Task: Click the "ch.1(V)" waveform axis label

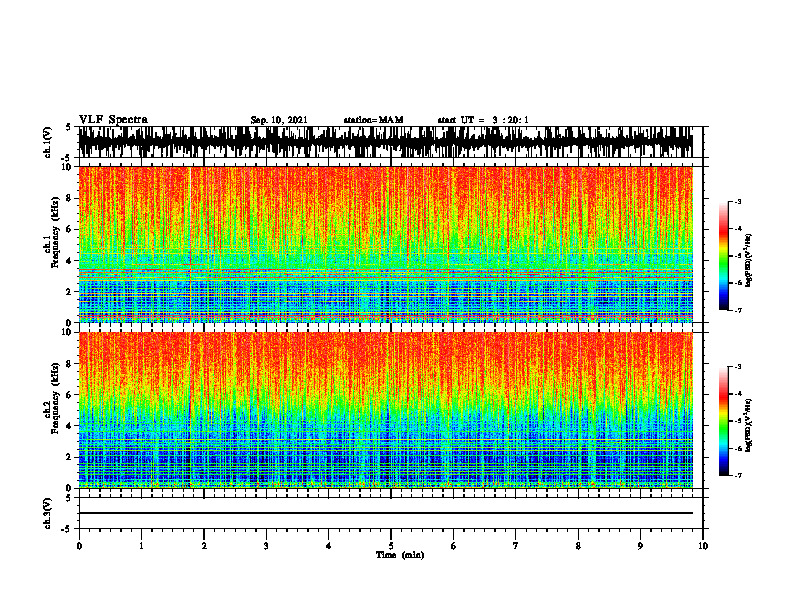Action: 48,142
